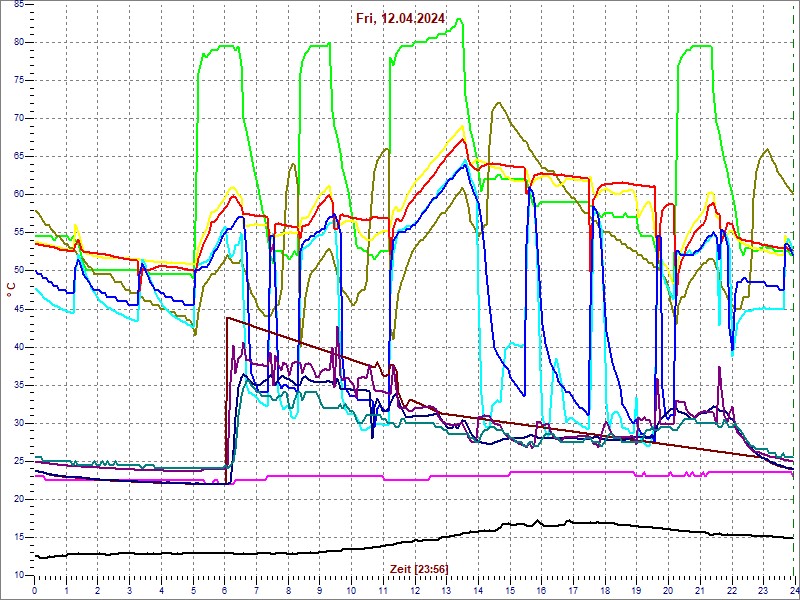Screen dimensions: 800x600
Task: Select the 60 value on temperature axis
Action: tap(19, 195)
